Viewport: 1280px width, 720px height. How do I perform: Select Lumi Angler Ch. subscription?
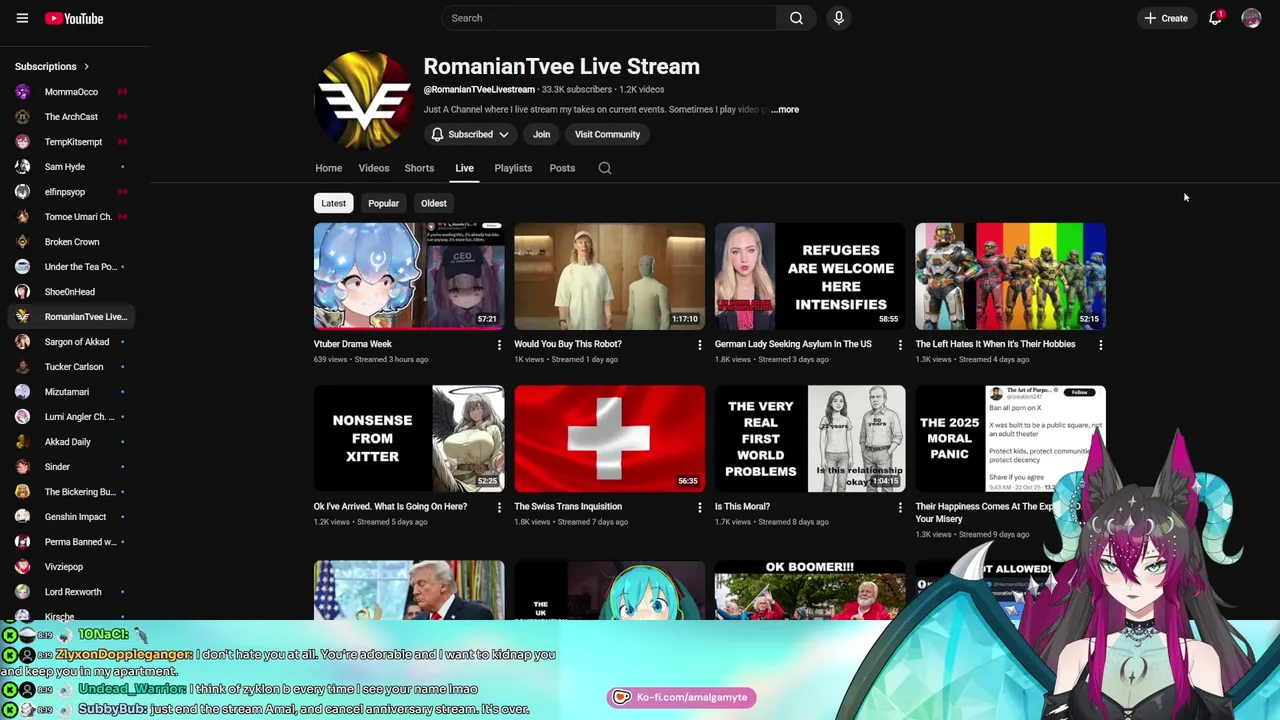(x=71, y=417)
